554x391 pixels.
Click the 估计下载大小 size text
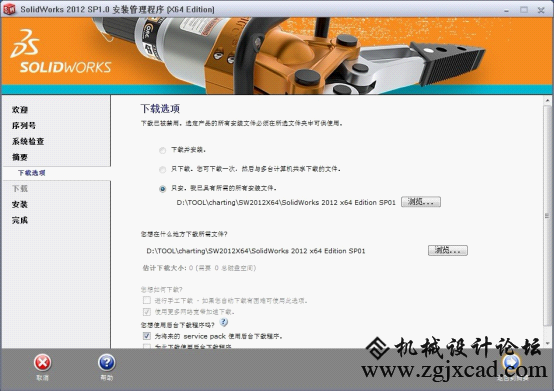[199, 268]
